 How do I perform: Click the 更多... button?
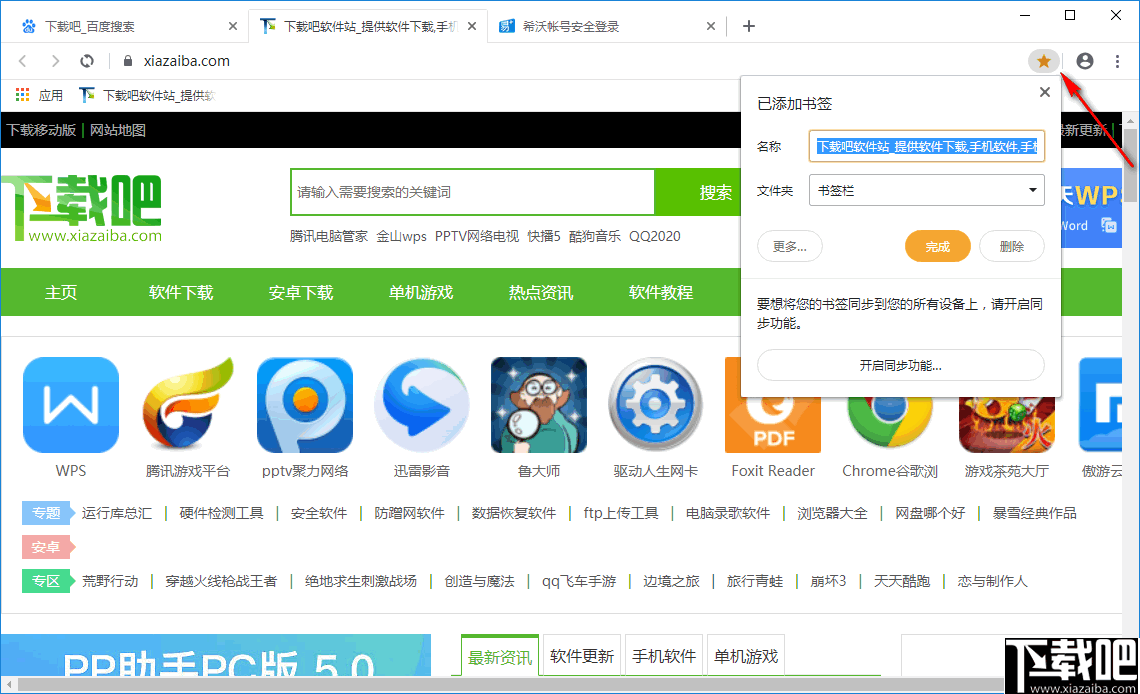[x=790, y=246]
